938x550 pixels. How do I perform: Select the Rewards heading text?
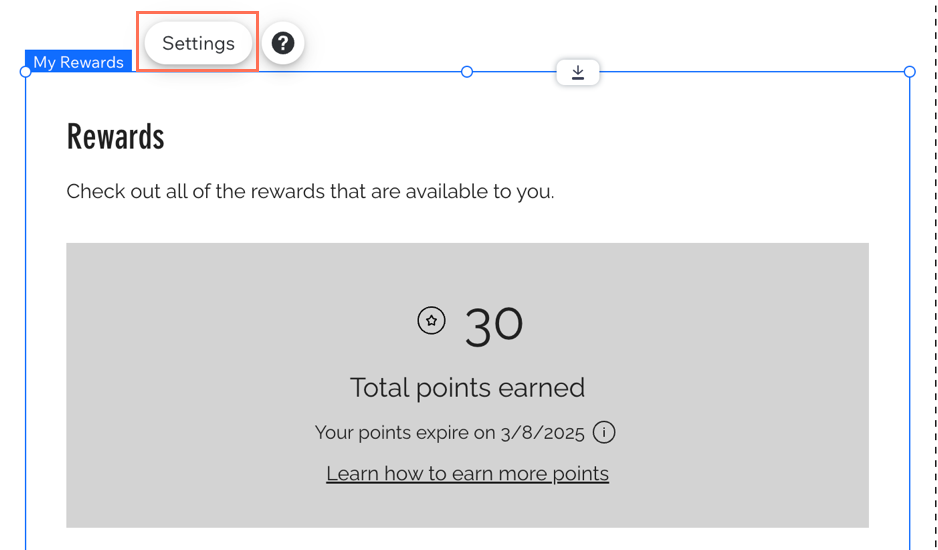tap(115, 136)
